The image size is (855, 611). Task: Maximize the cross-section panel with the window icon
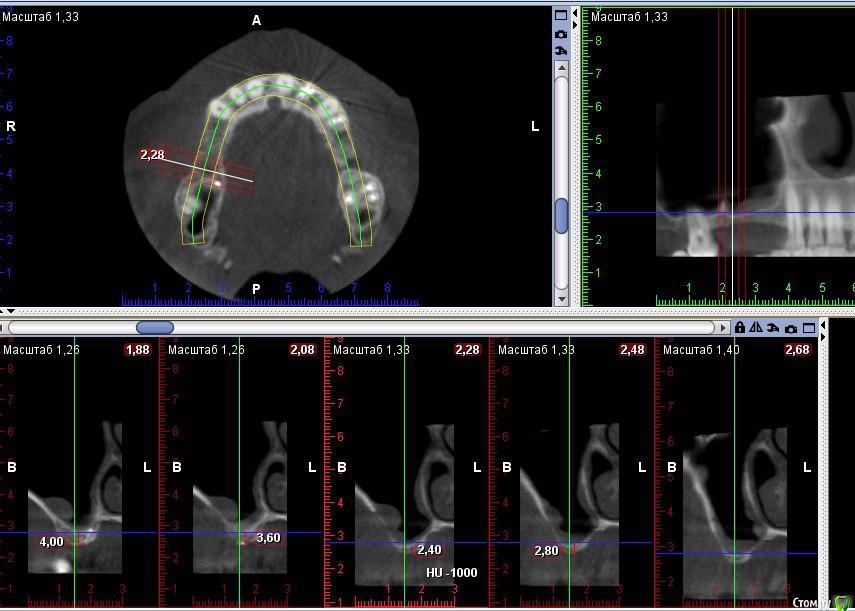[807, 328]
